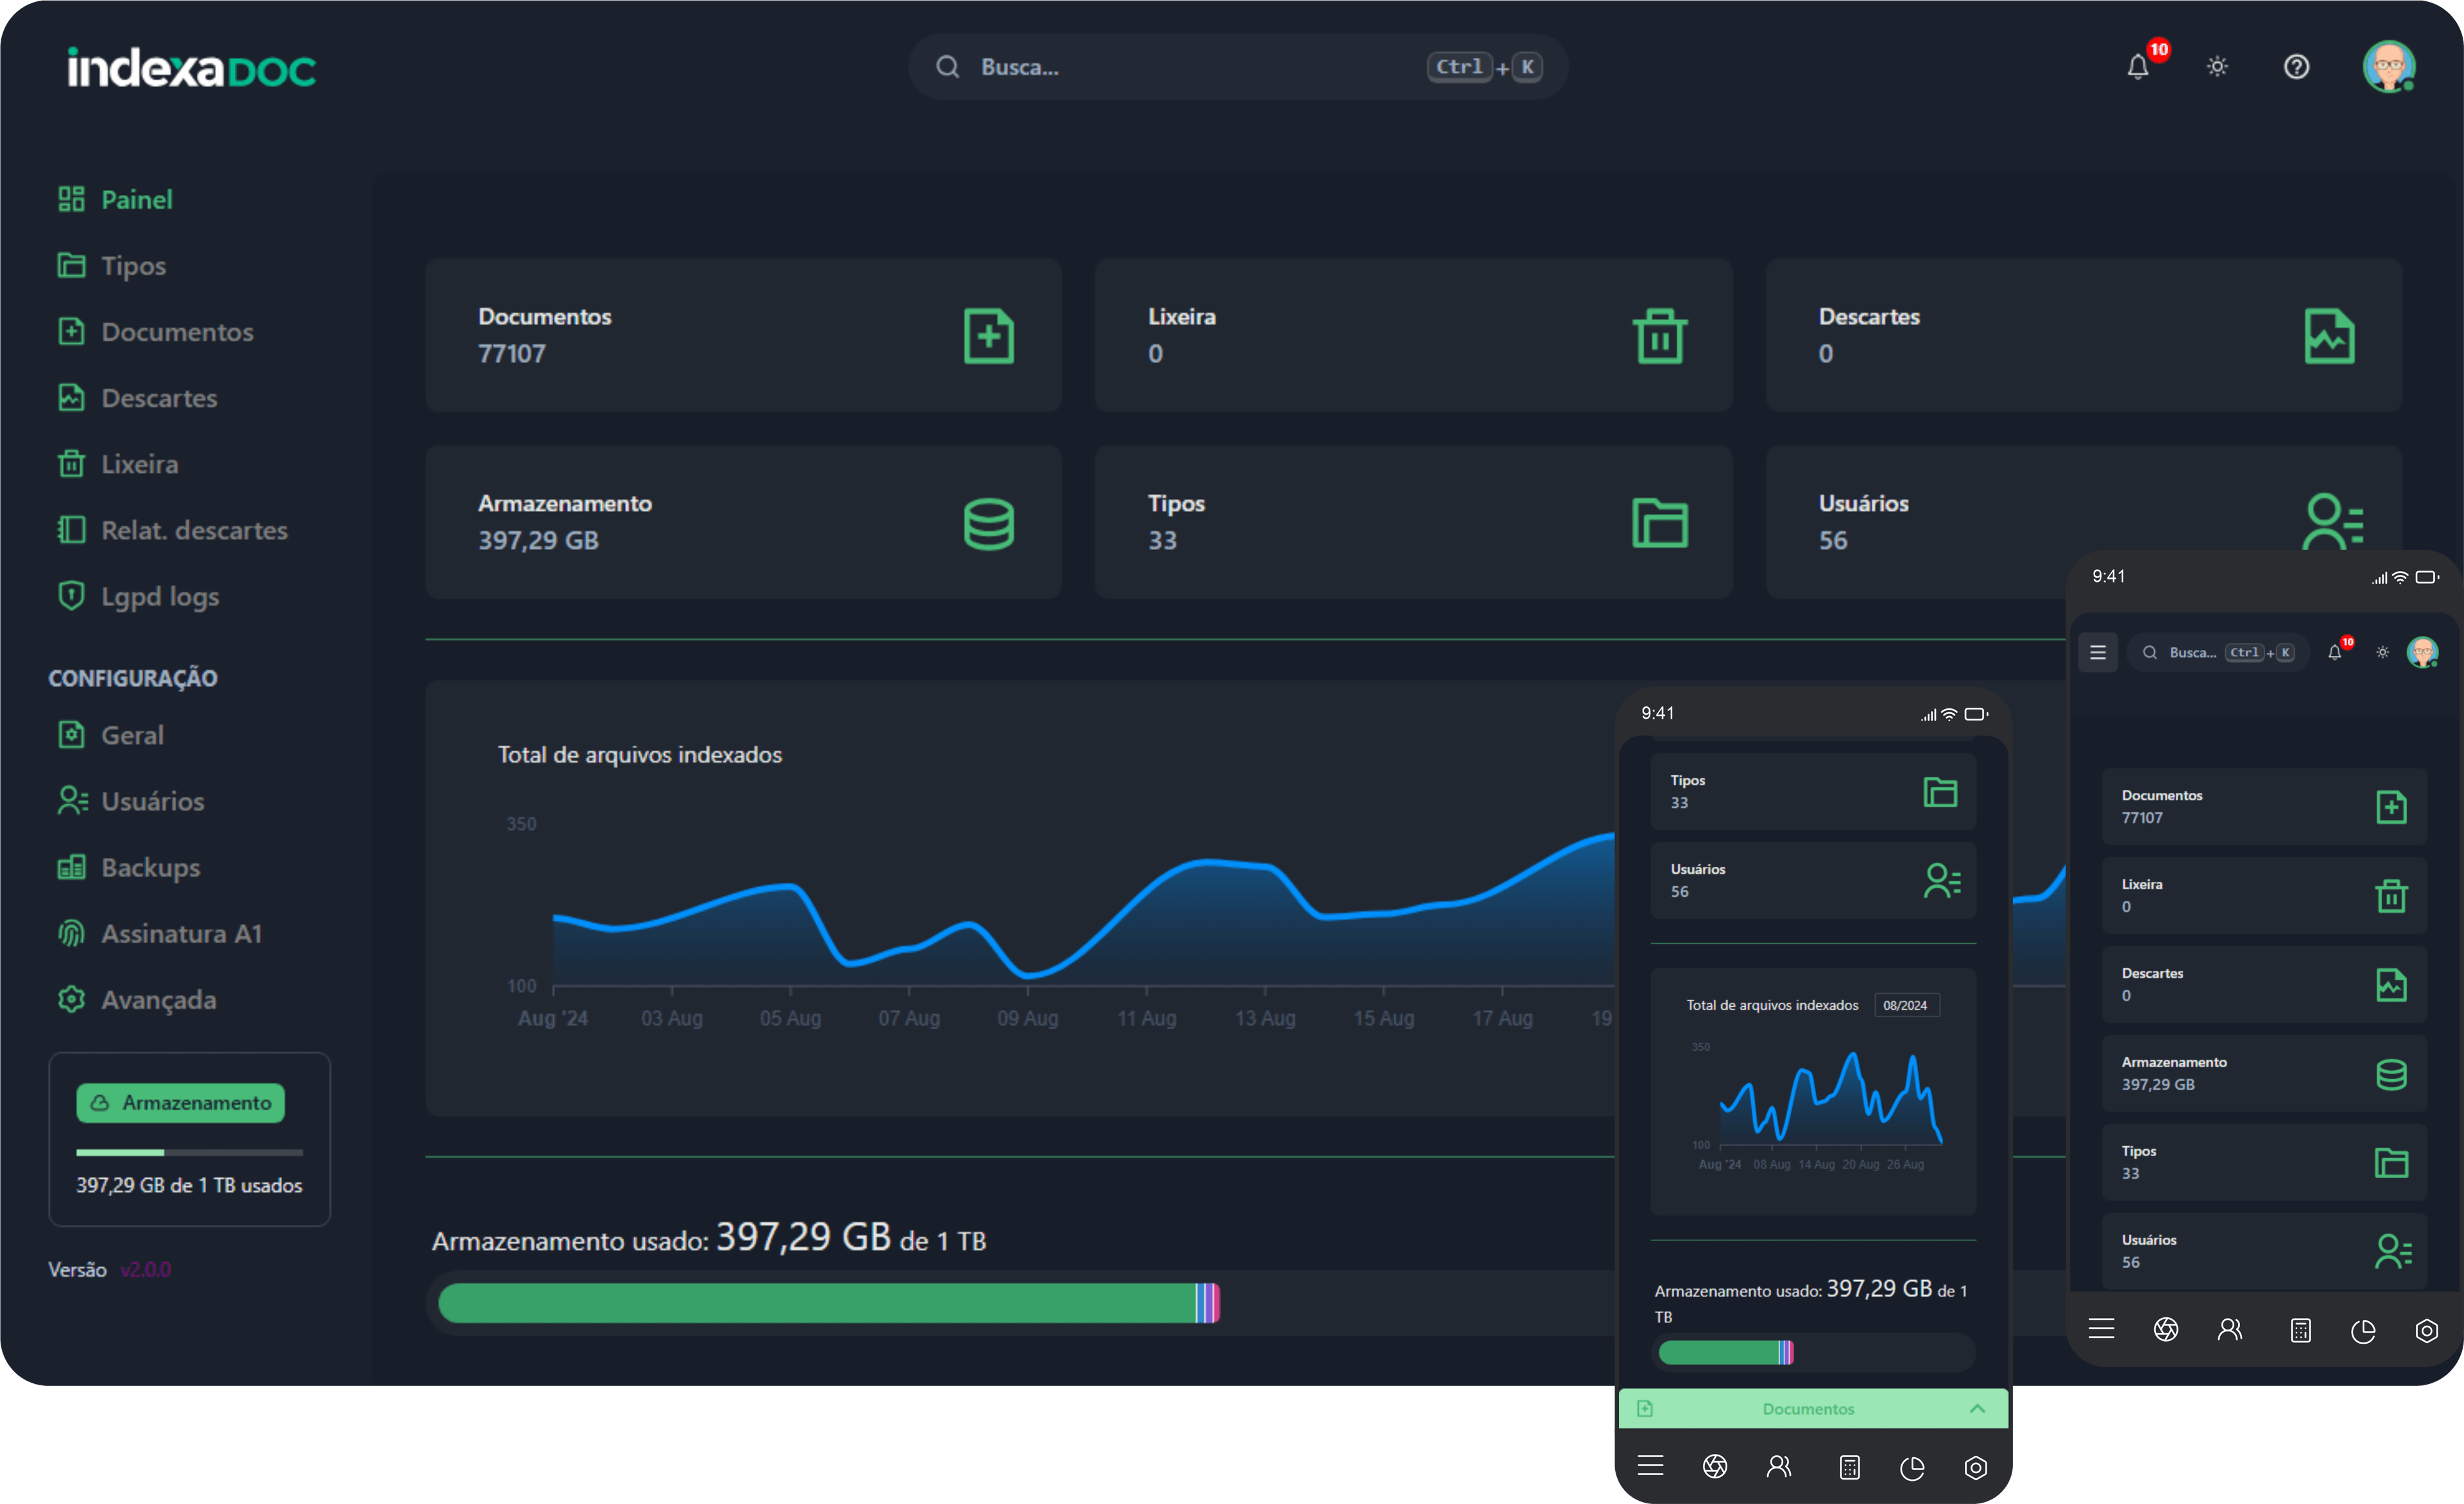The width and height of the screenshot is (2464, 1504).
Task: Toggle light theme sun icon in desktop header
Action: click(x=2217, y=67)
